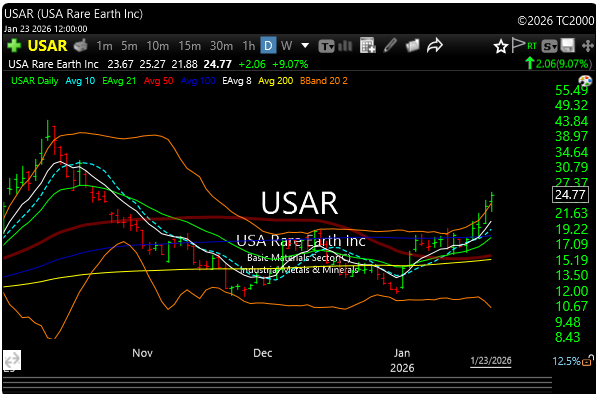Click the USA Rare Earth Inc name in data row

tap(53, 64)
